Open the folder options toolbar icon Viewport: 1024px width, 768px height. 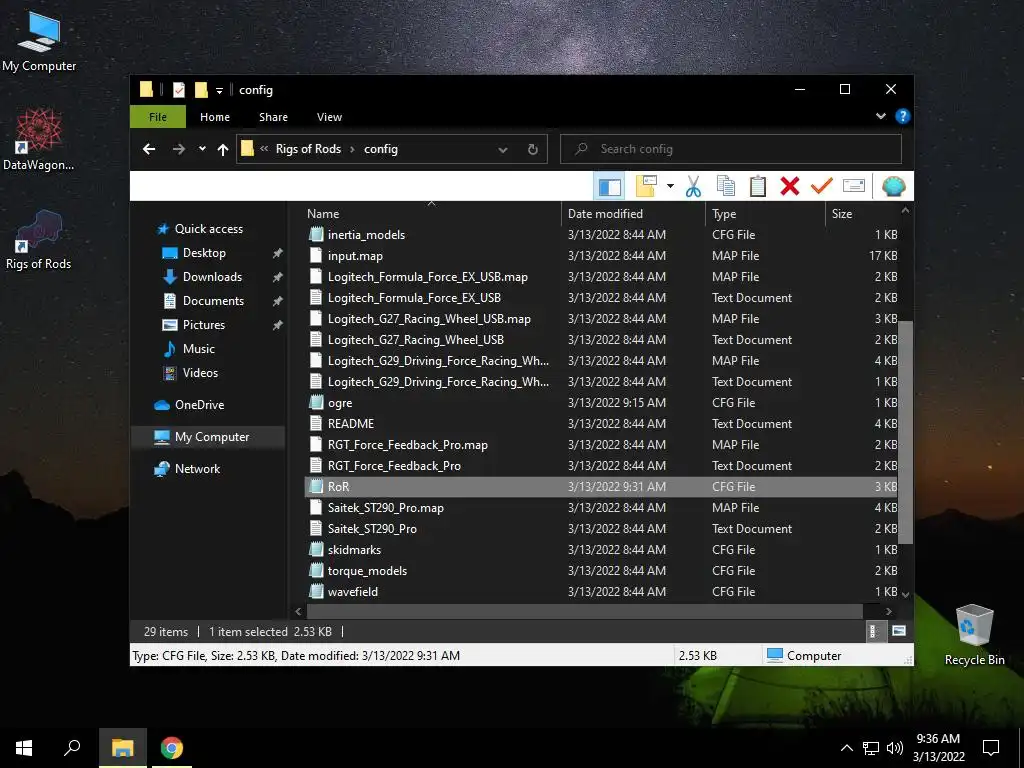[x=646, y=187]
